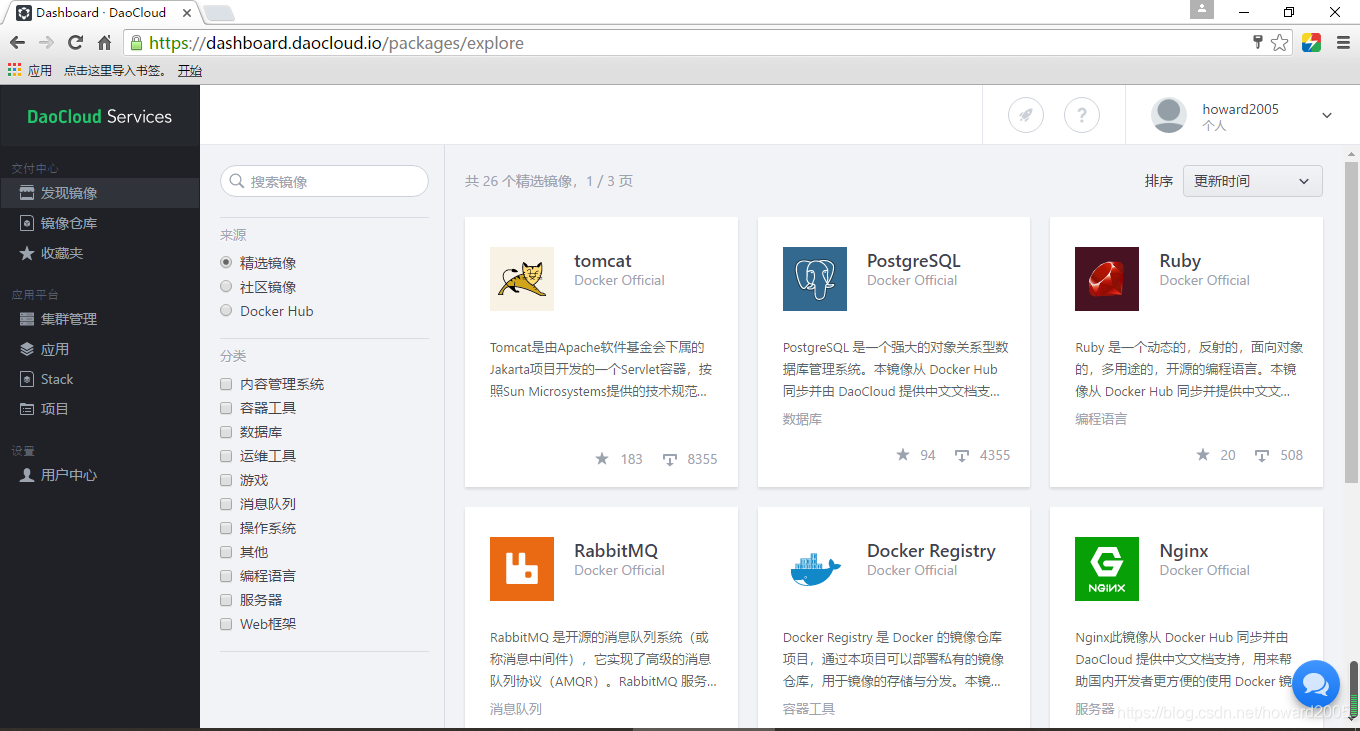Click the download icon on PostgreSQL card
Viewport: 1360px width, 731px height.
962,455
